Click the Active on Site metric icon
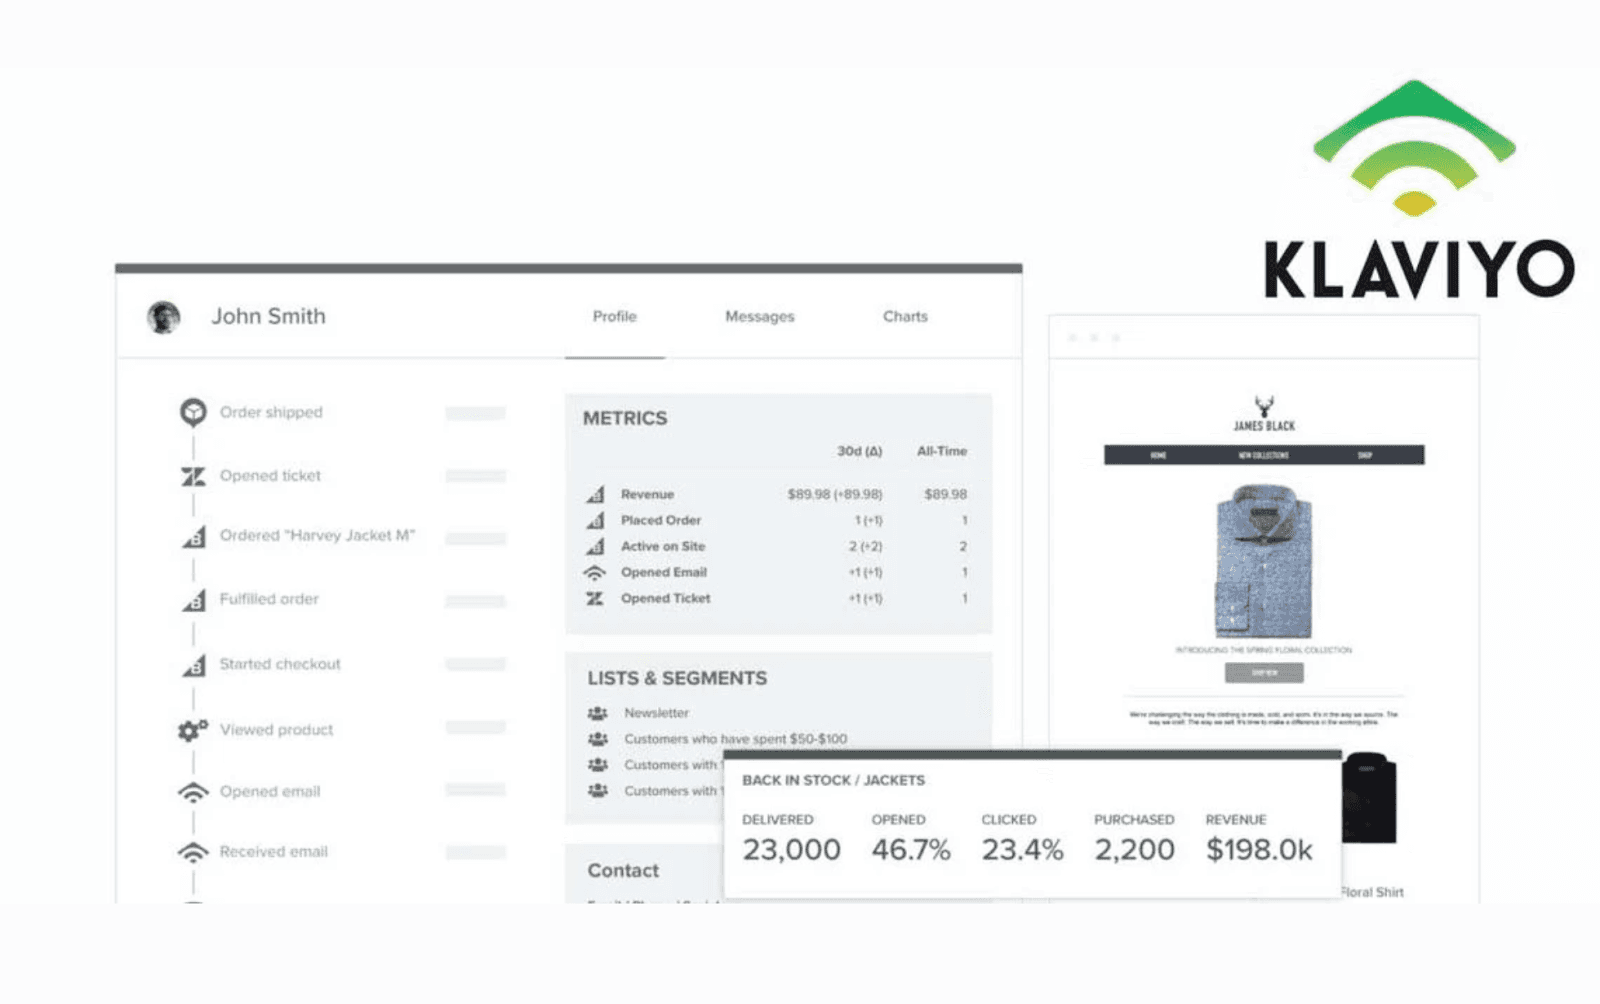 point(595,546)
